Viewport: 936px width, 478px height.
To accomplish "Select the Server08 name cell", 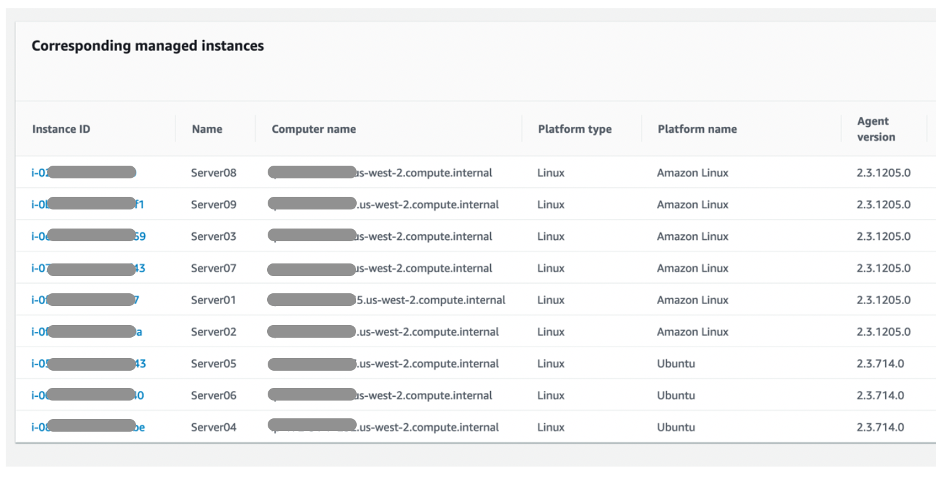I will pos(213,173).
